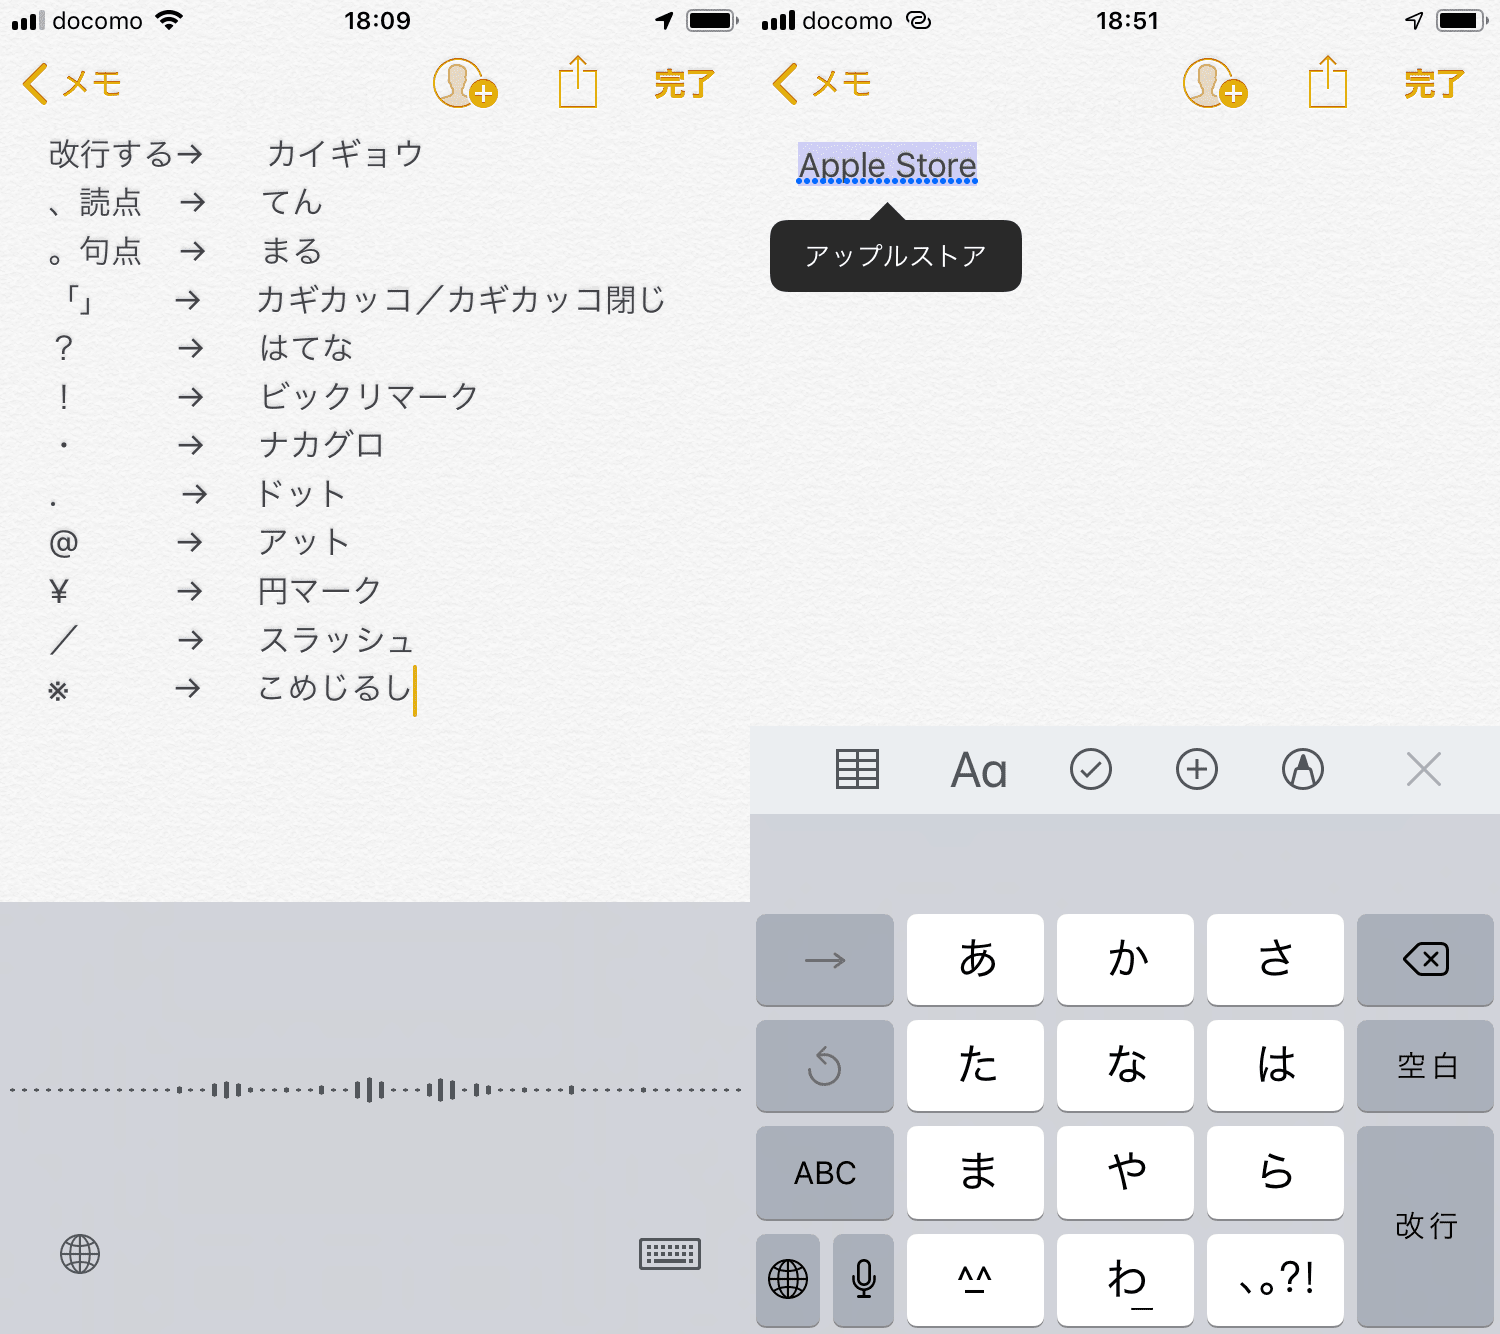Switch to ABC keyboard
Viewport: 1500px width, 1334px height.
coord(825,1173)
